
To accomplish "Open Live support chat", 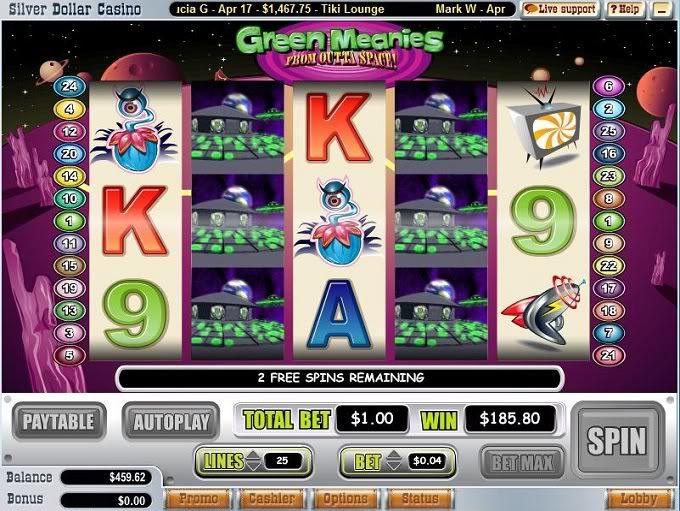I will point(561,9).
